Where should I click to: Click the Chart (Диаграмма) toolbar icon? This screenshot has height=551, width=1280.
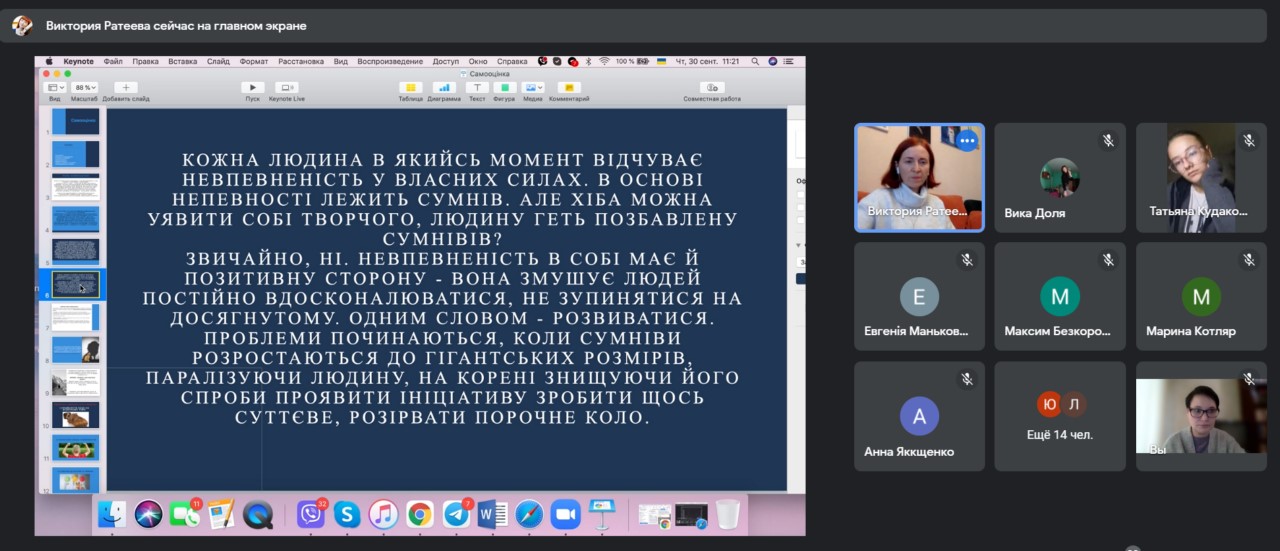(x=444, y=88)
